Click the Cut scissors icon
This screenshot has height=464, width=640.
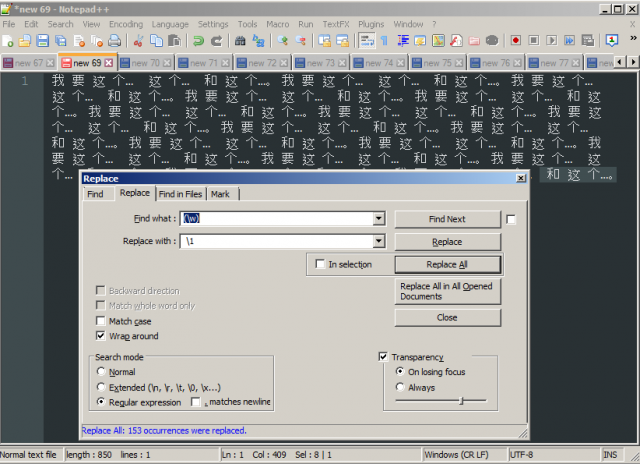pos(139,41)
